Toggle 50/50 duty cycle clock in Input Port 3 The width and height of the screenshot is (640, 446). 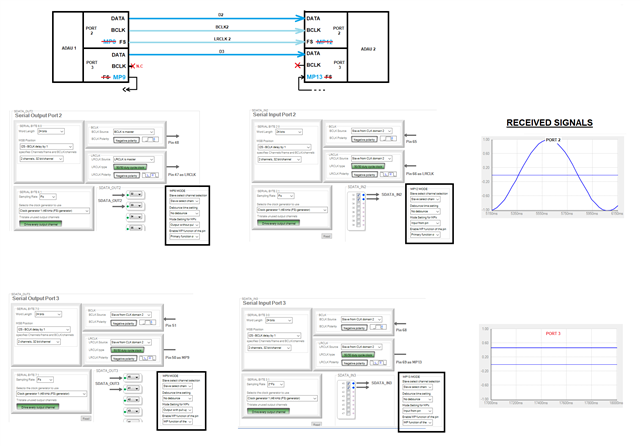point(358,355)
